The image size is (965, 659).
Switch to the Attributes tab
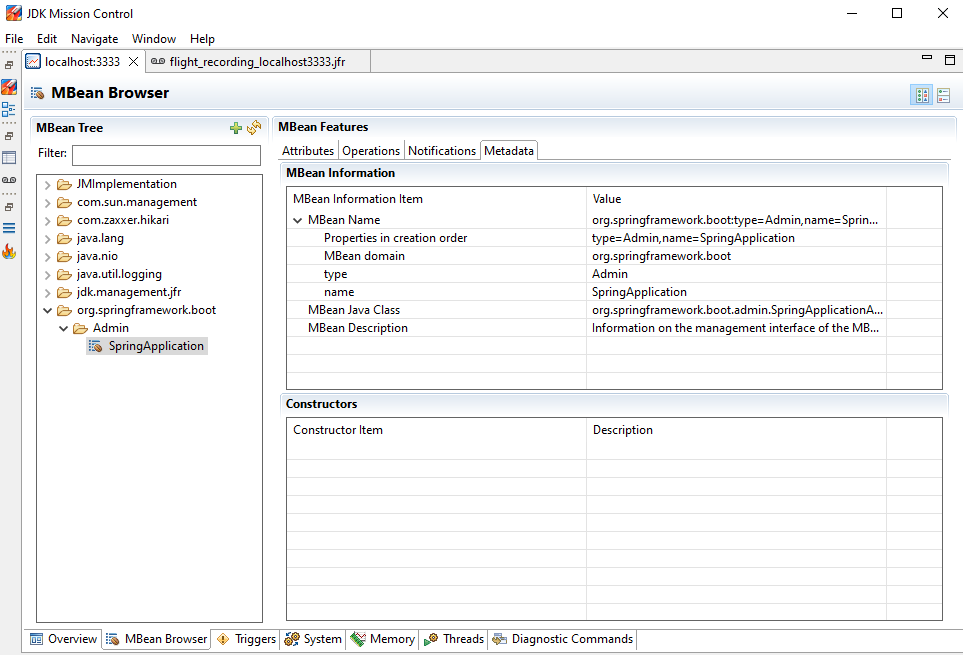tap(308, 151)
